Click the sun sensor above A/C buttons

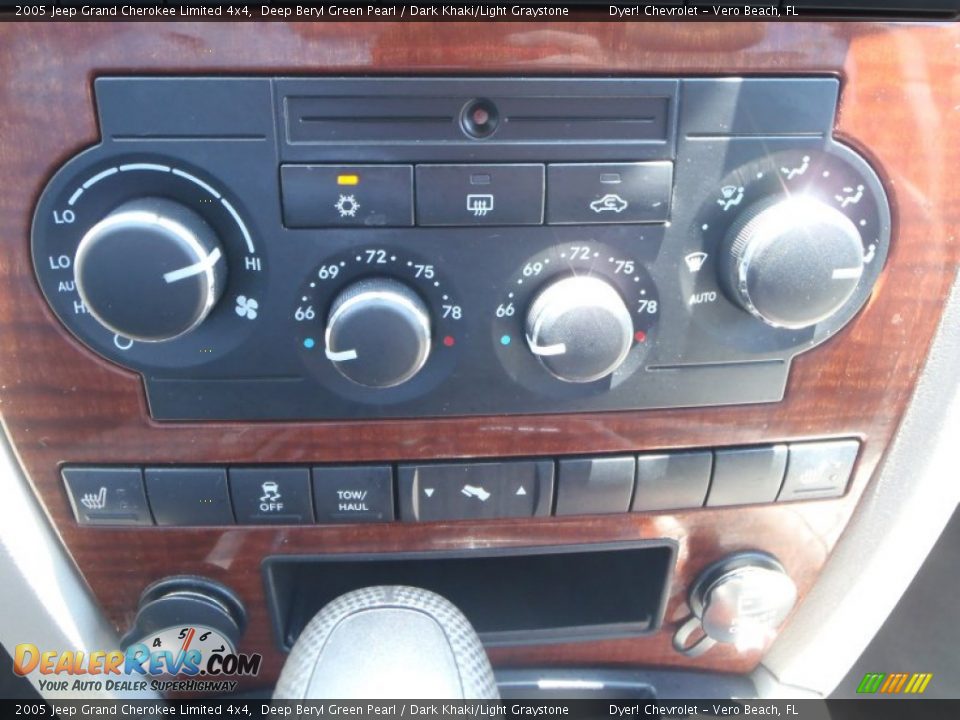tap(479, 118)
